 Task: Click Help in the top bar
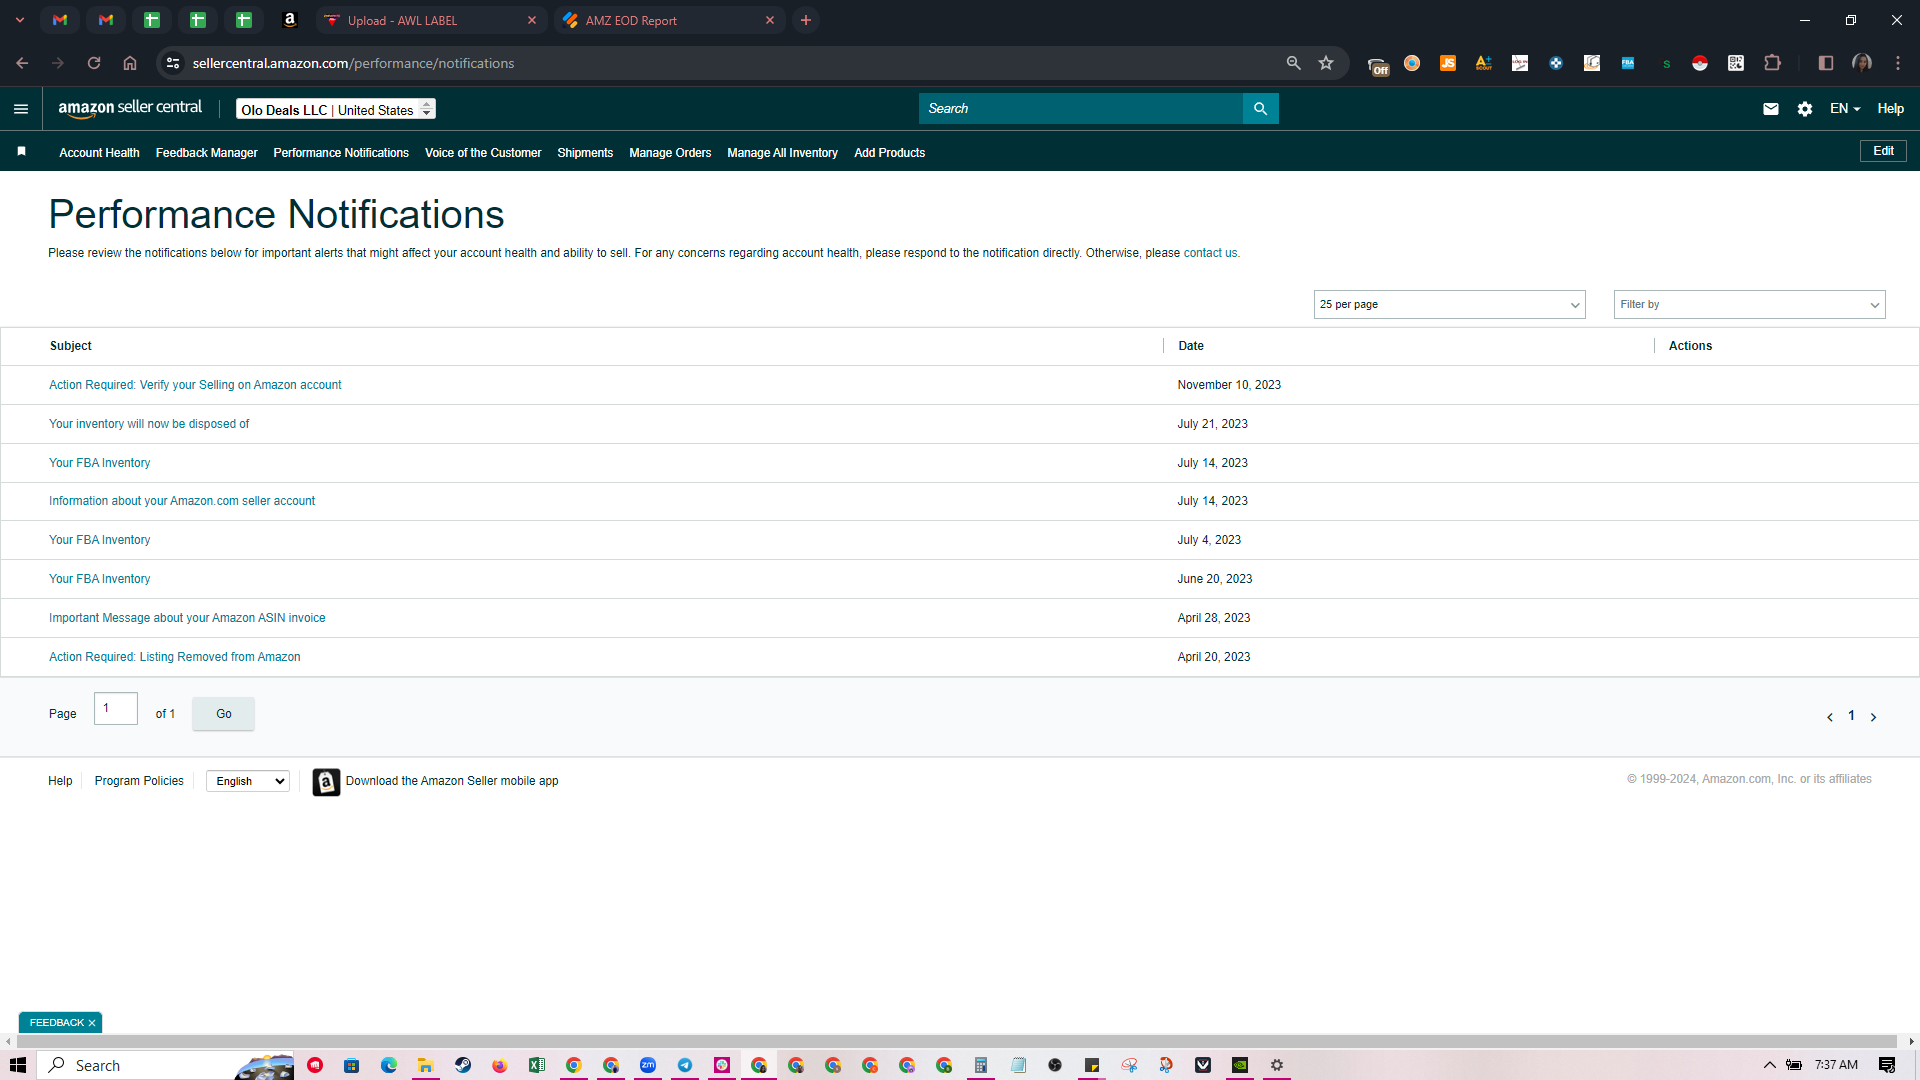pos(1890,109)
